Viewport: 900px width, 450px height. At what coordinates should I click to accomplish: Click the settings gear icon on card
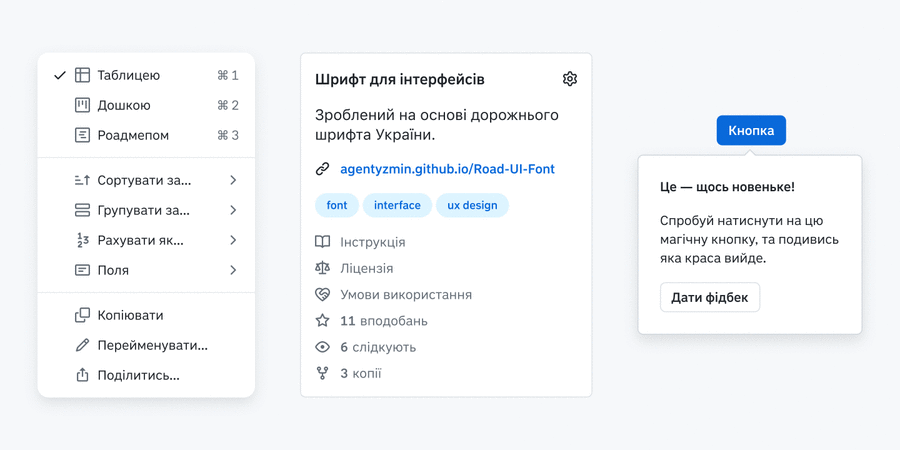click(569, 79)
